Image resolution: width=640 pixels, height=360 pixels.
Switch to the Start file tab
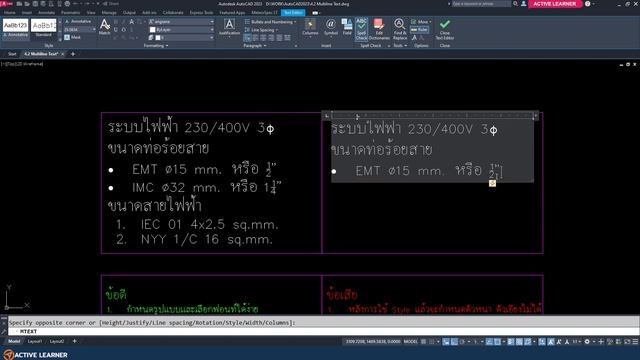tap(12, 54)
